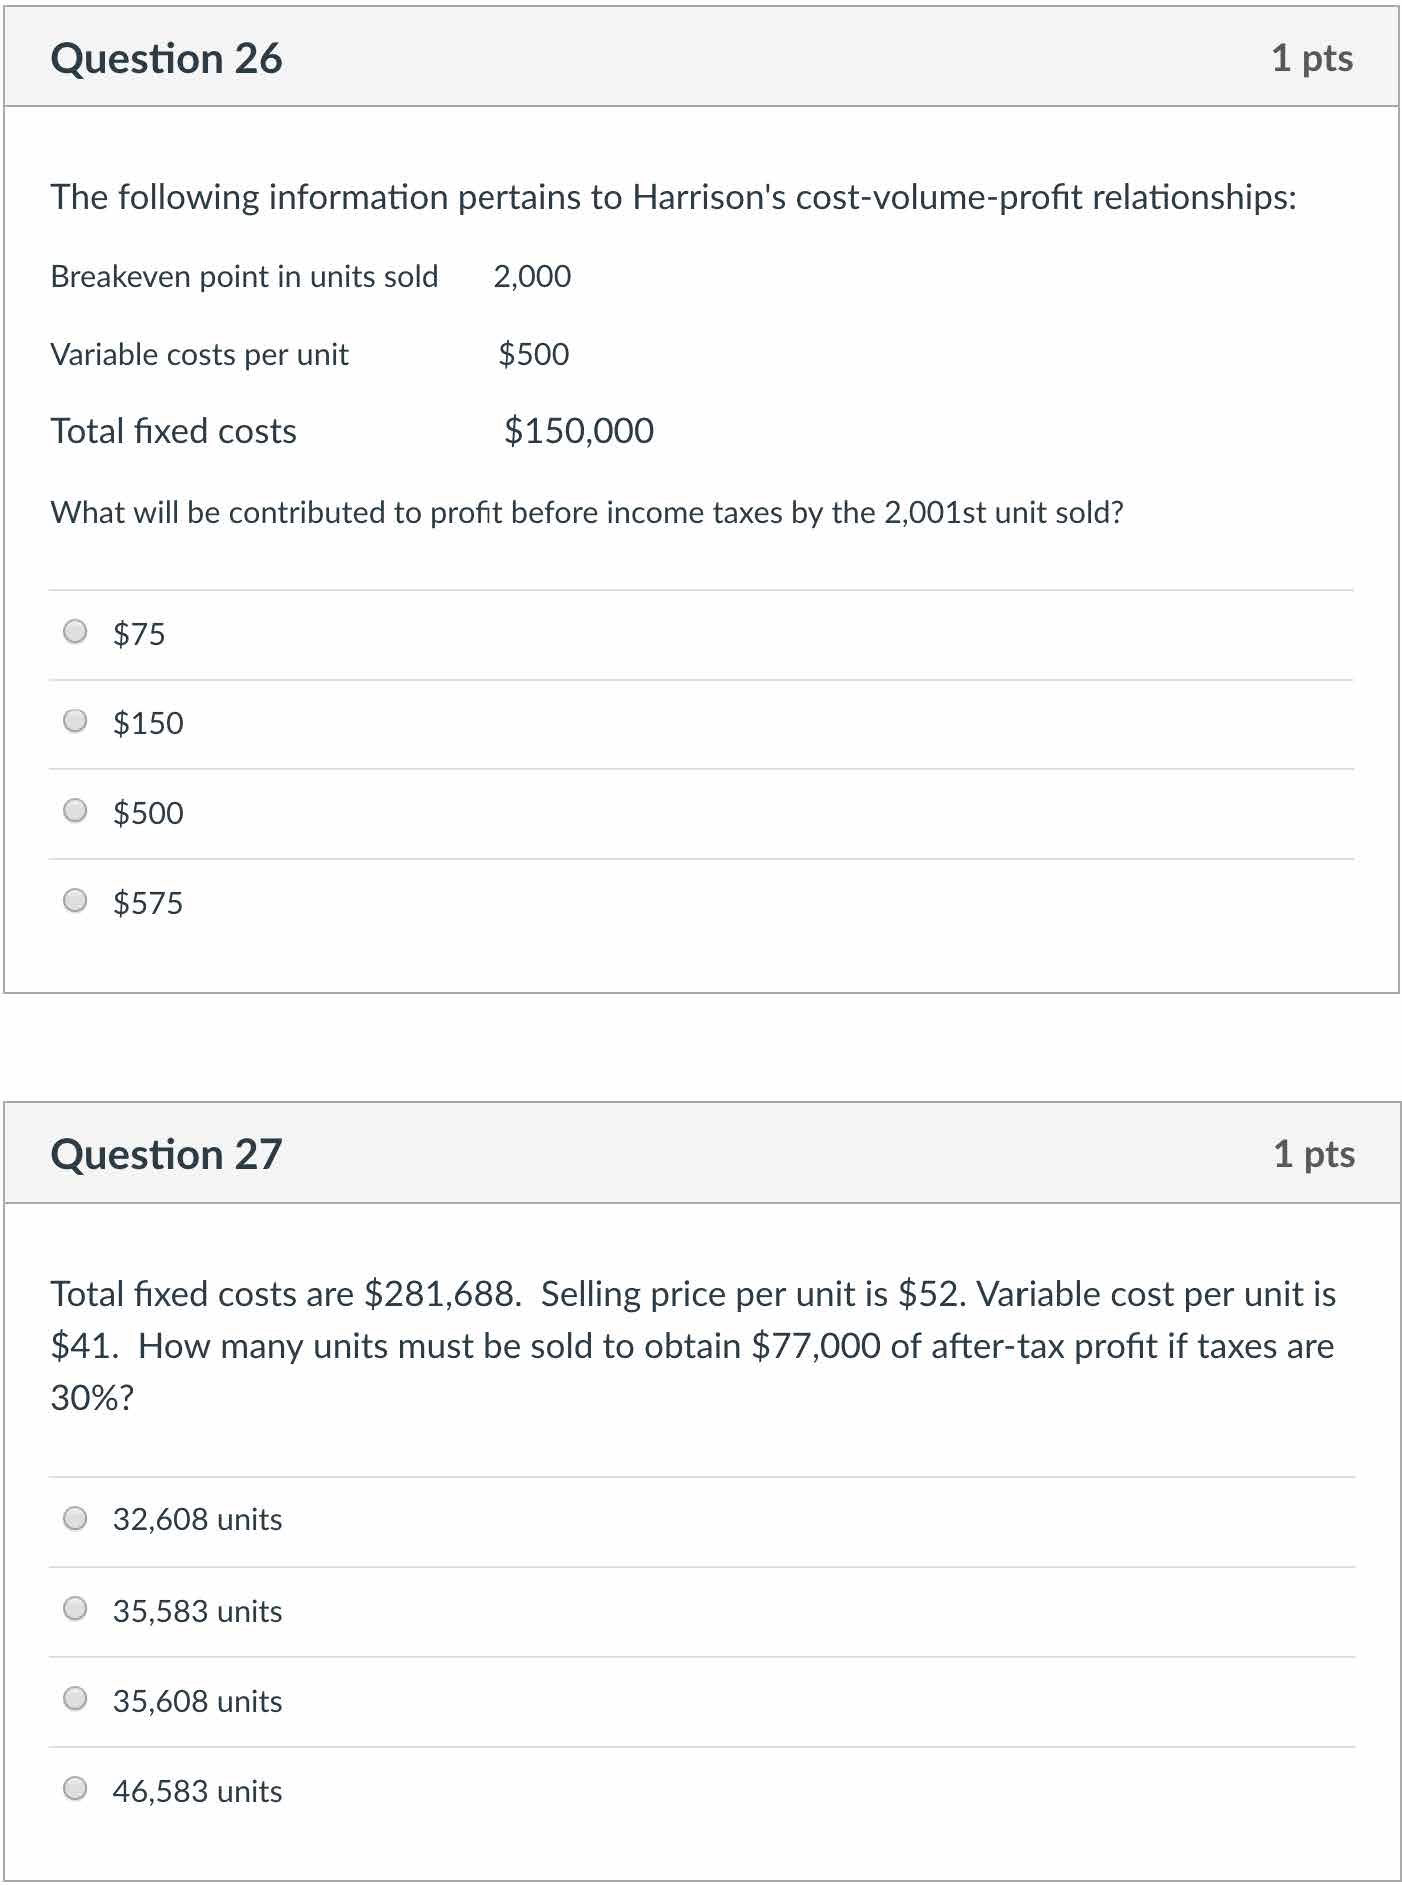Screen dimensions: 1402x1885
Task: Click the $150 answer label text
Action: 148,723
